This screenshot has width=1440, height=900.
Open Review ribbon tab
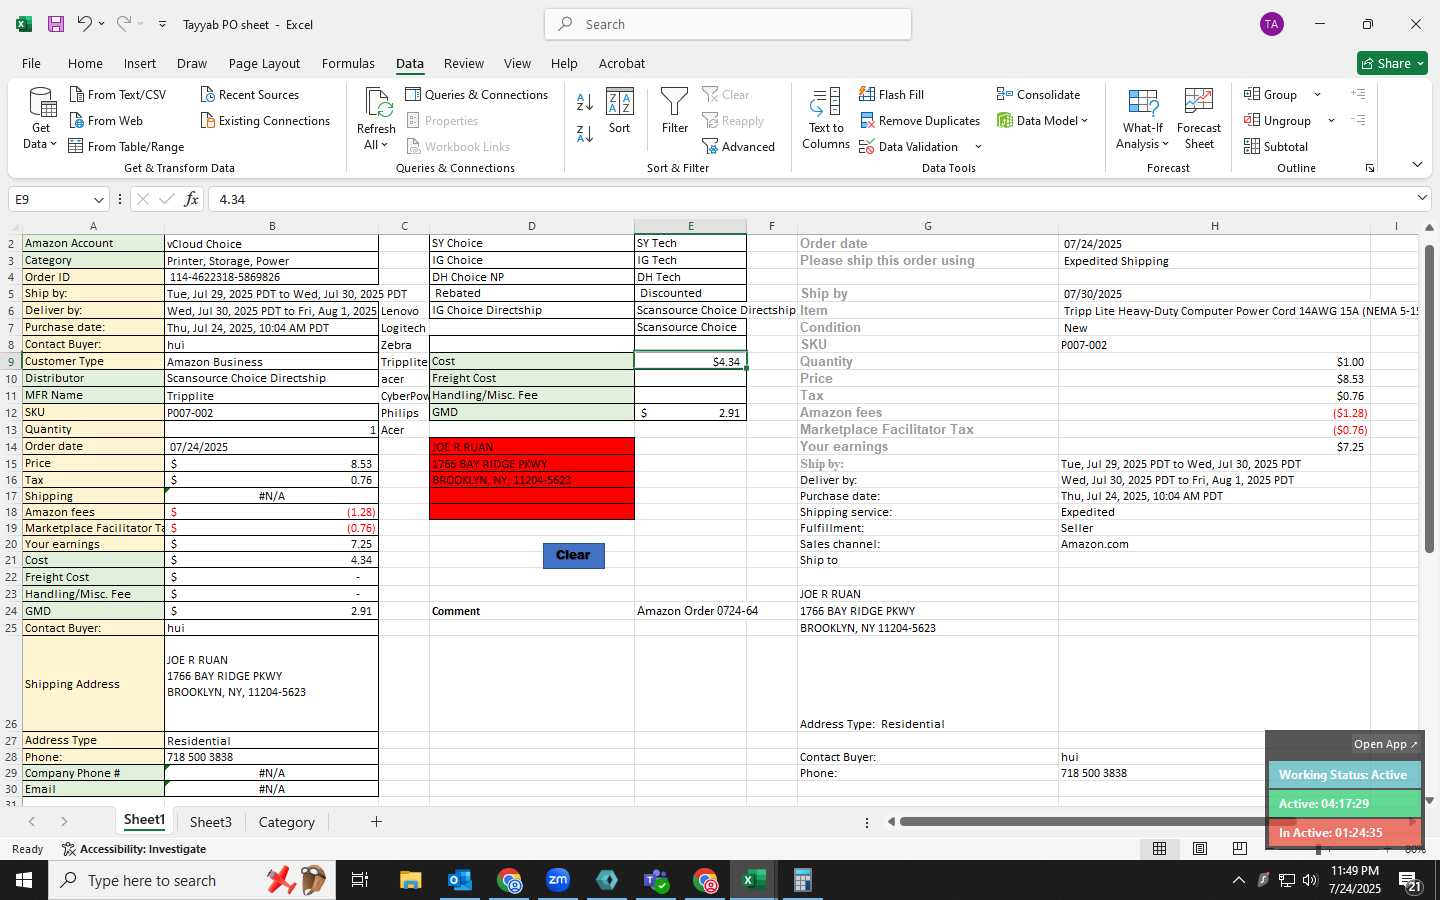tap(464, 63)
